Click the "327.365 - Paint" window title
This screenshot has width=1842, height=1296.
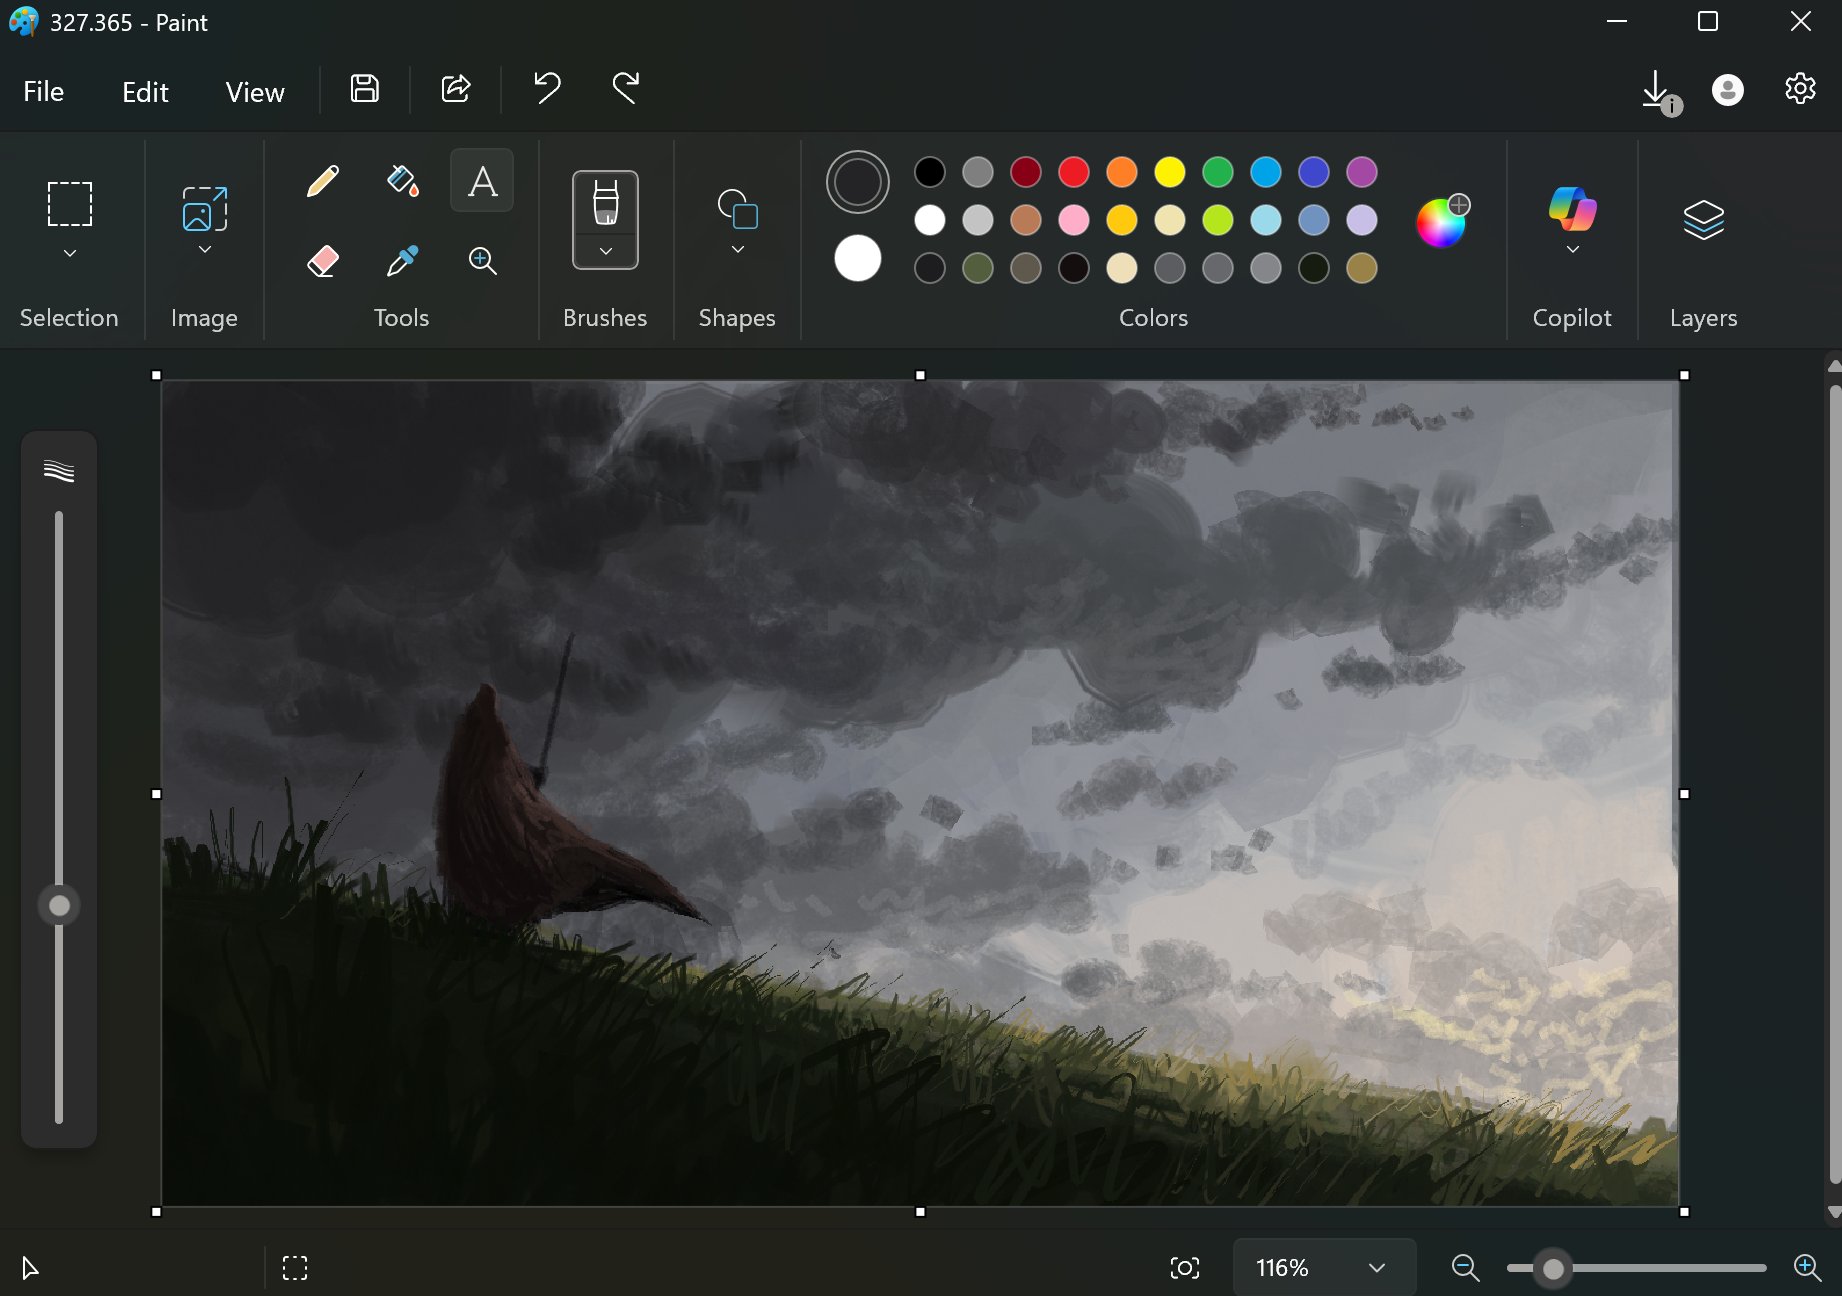click(129, 23)
